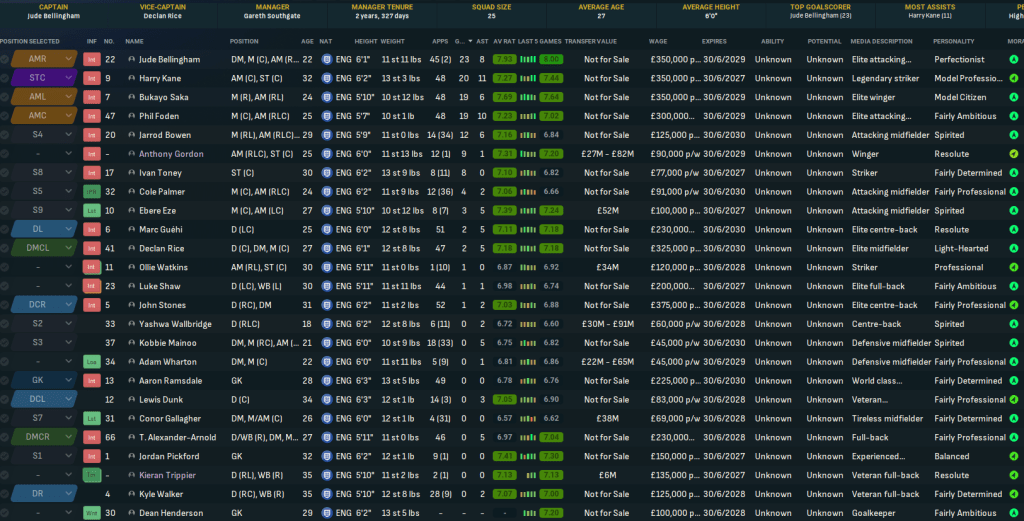Viewport: 1024px width, 521px height.
Task: Click the England badge next to Harry Kane
Action: click(327, 78)
